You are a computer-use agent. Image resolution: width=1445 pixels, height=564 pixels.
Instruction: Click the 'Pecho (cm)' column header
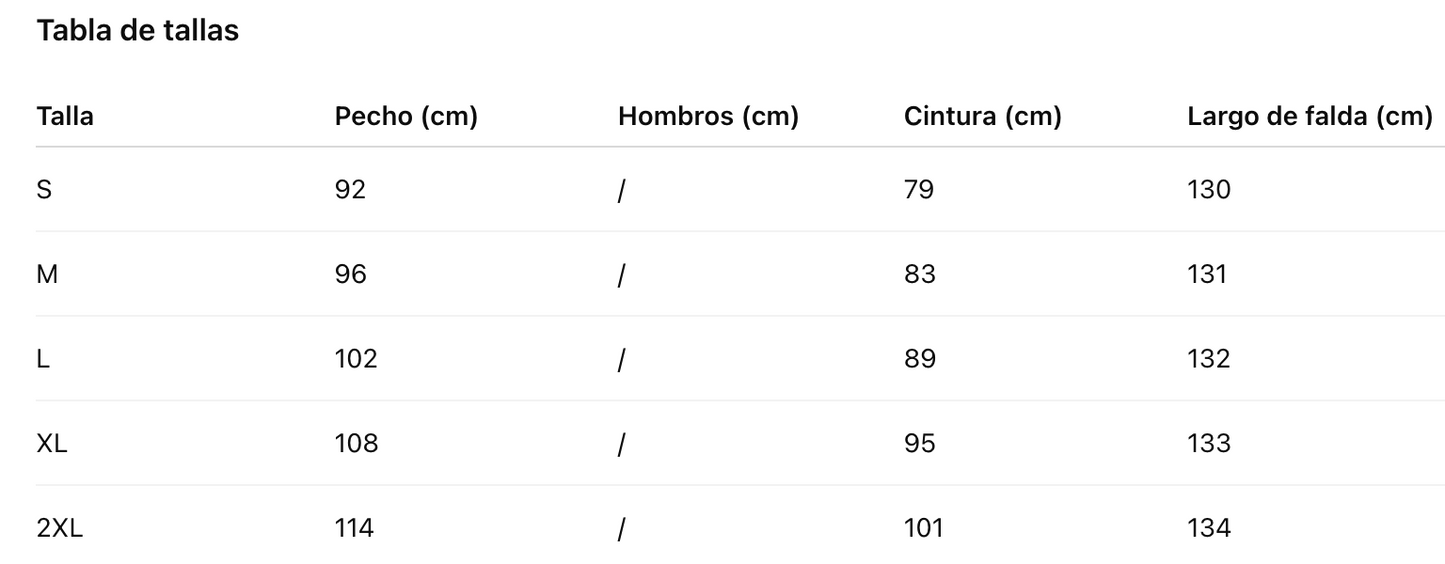point(406,117)
